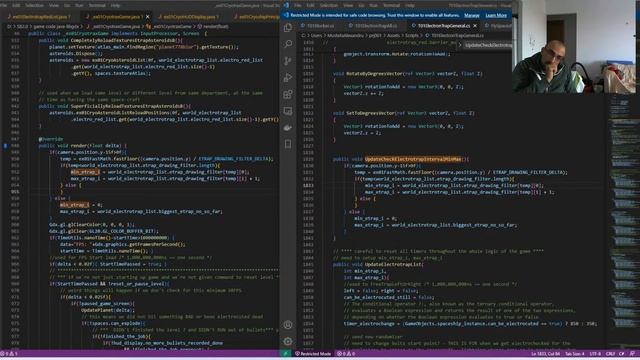Click the left window's status bar errors and warnings
Image resolution: width=640 pixels, height=360 pixels.
[9, 353]
